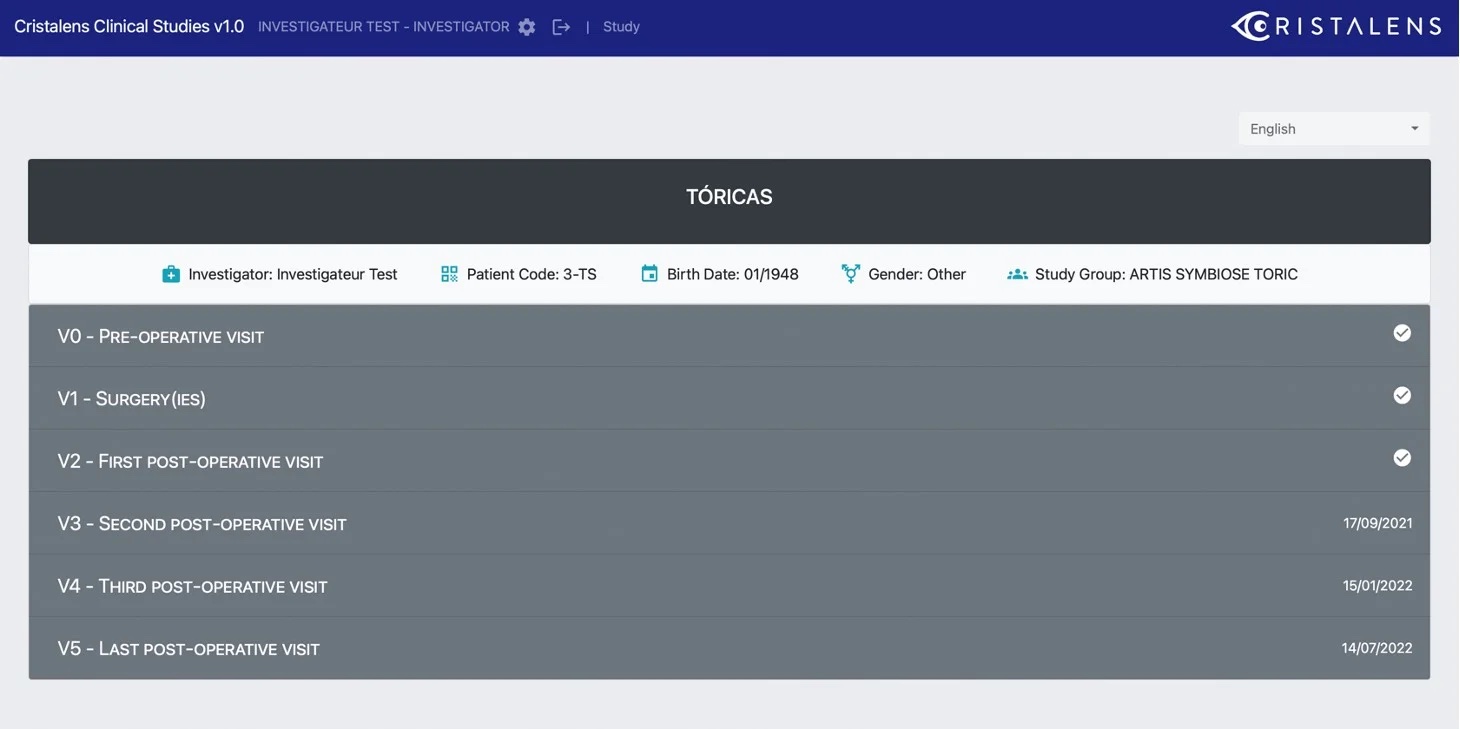Click the 14/07/2022 date on V5
The image size is (1460, 729).
point(1376,648)
